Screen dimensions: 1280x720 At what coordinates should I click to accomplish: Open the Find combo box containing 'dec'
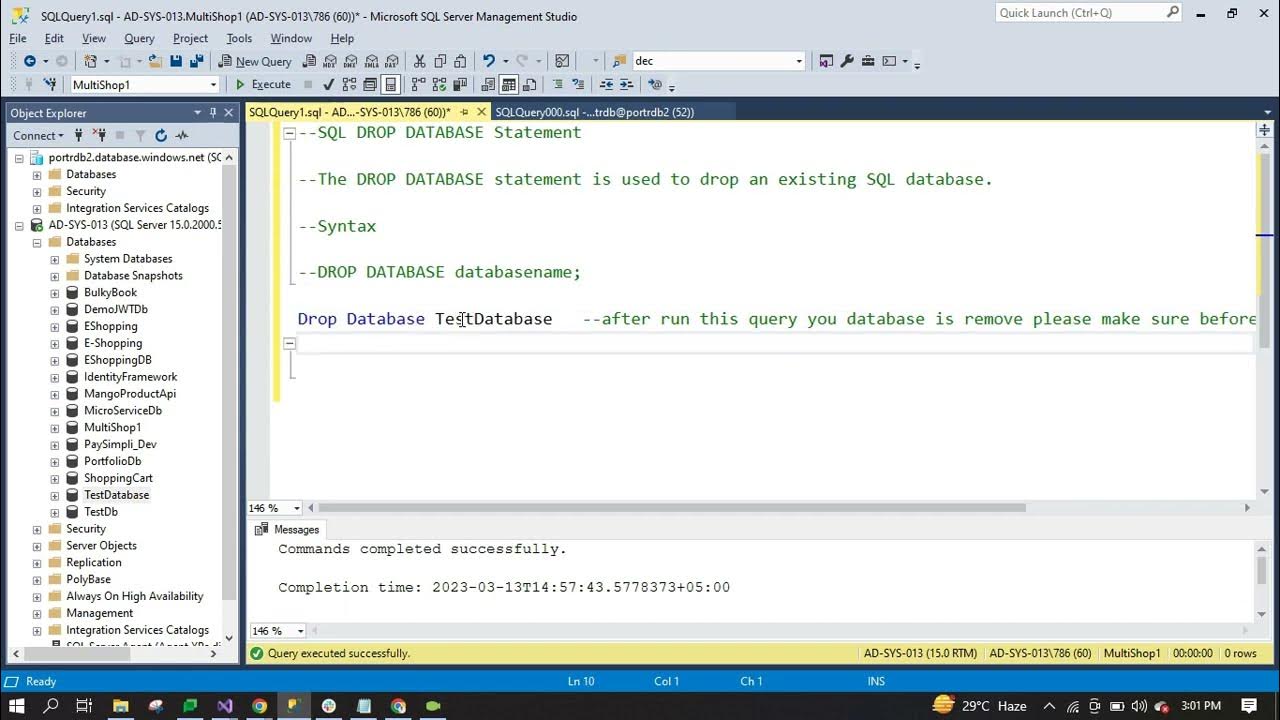[x=798, y=61]
